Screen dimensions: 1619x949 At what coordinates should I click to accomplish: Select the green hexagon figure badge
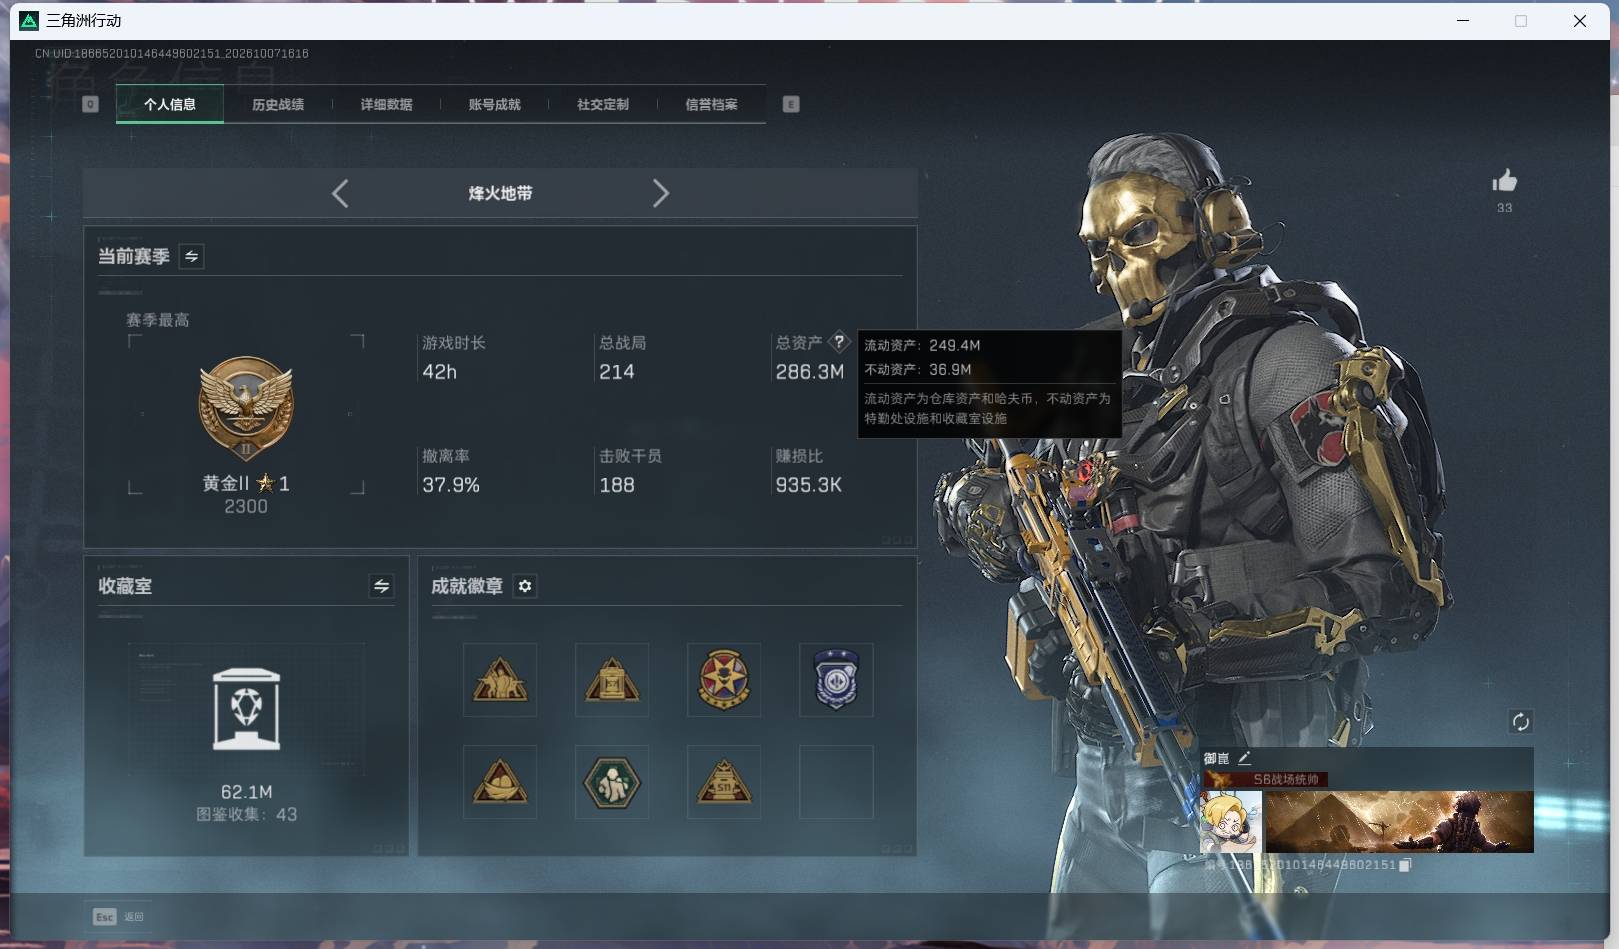pyautogui.click(x=612, y=782)
